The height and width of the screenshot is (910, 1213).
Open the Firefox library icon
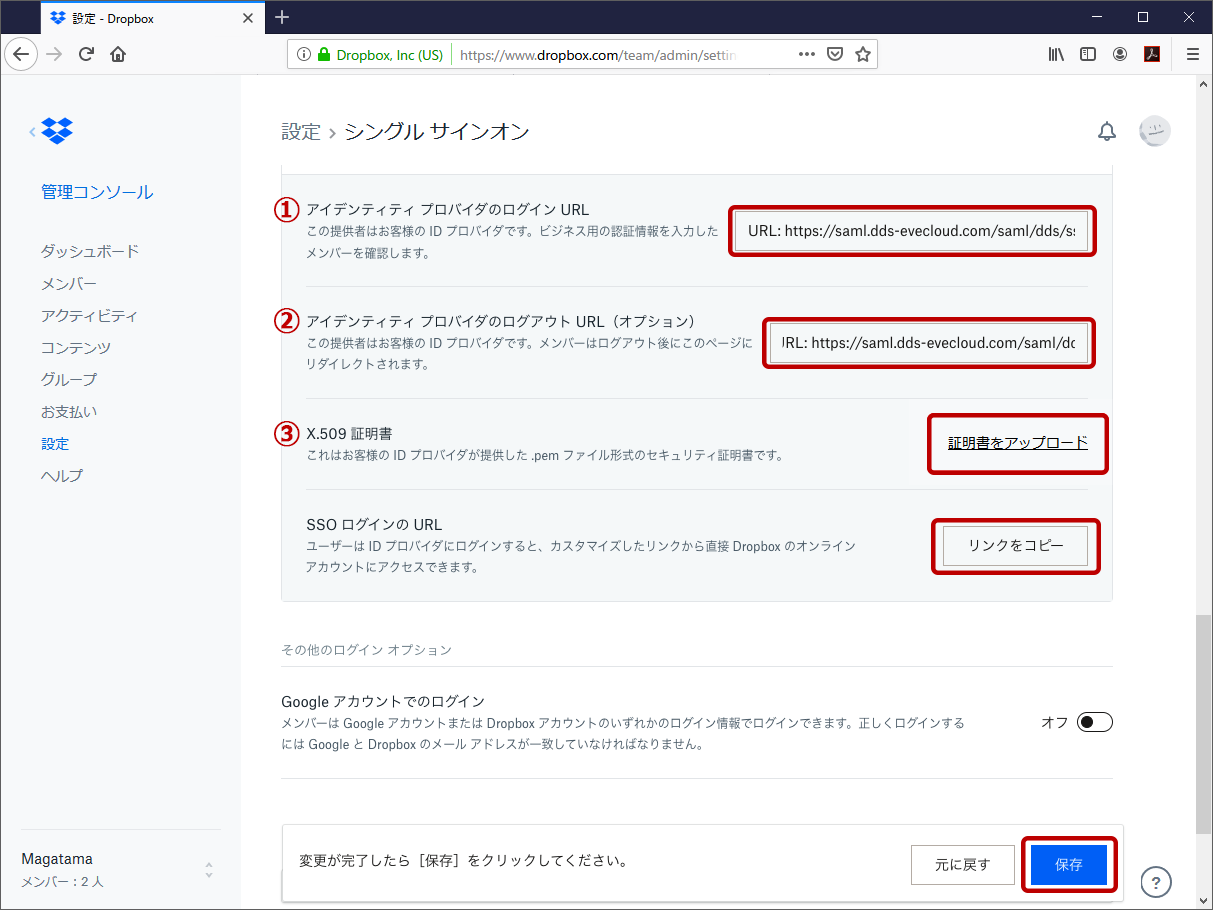tap(1056, 55)
